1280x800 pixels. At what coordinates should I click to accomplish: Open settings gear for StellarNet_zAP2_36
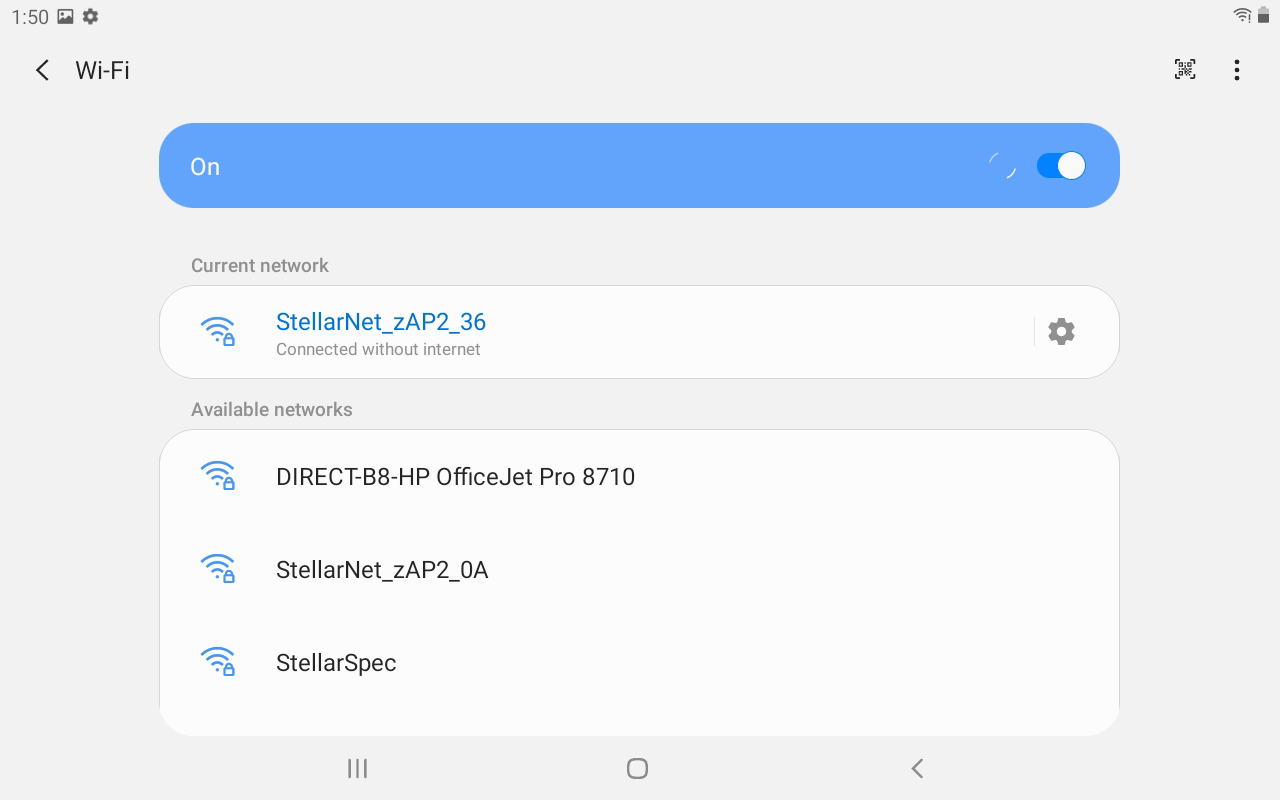tap(1061, 331)
